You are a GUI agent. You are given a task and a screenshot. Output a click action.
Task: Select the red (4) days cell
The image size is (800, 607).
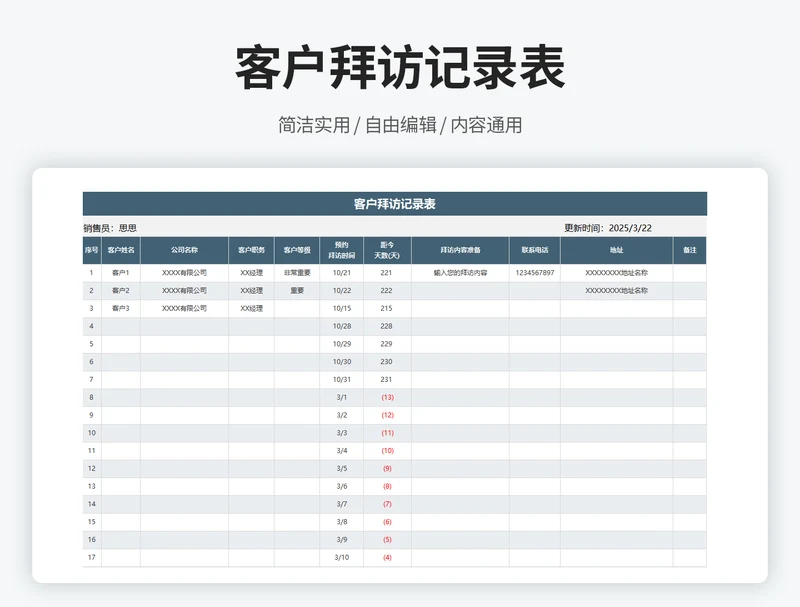387,558
